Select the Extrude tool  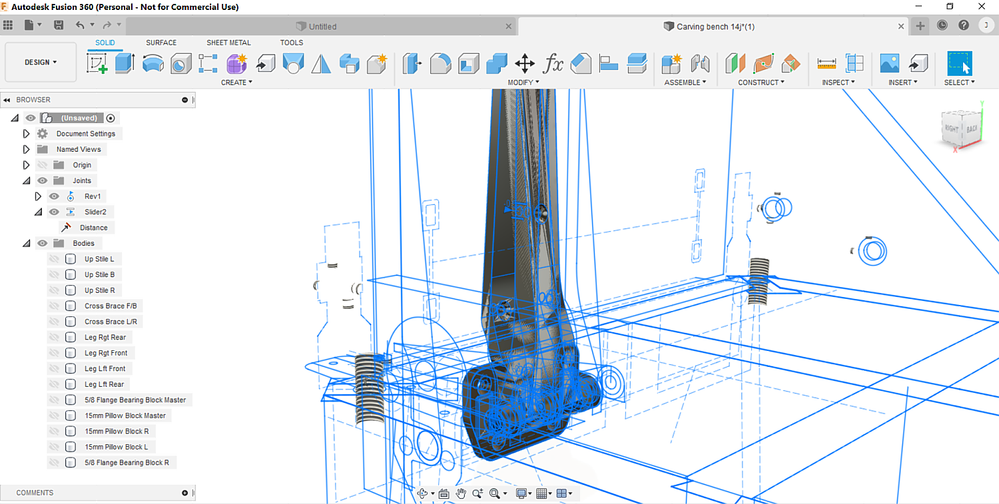(x=125, y=63)
